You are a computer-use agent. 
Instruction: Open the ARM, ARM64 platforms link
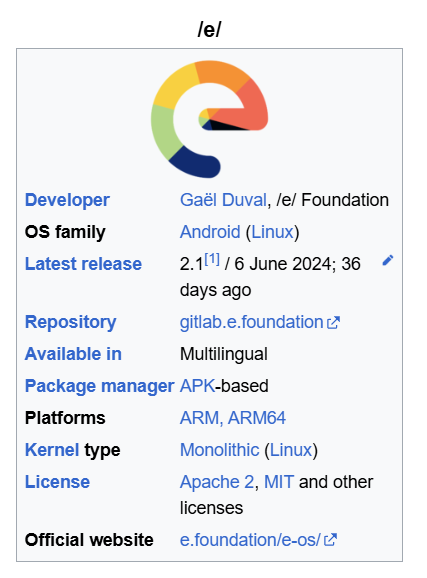click(x=233, y=418)
